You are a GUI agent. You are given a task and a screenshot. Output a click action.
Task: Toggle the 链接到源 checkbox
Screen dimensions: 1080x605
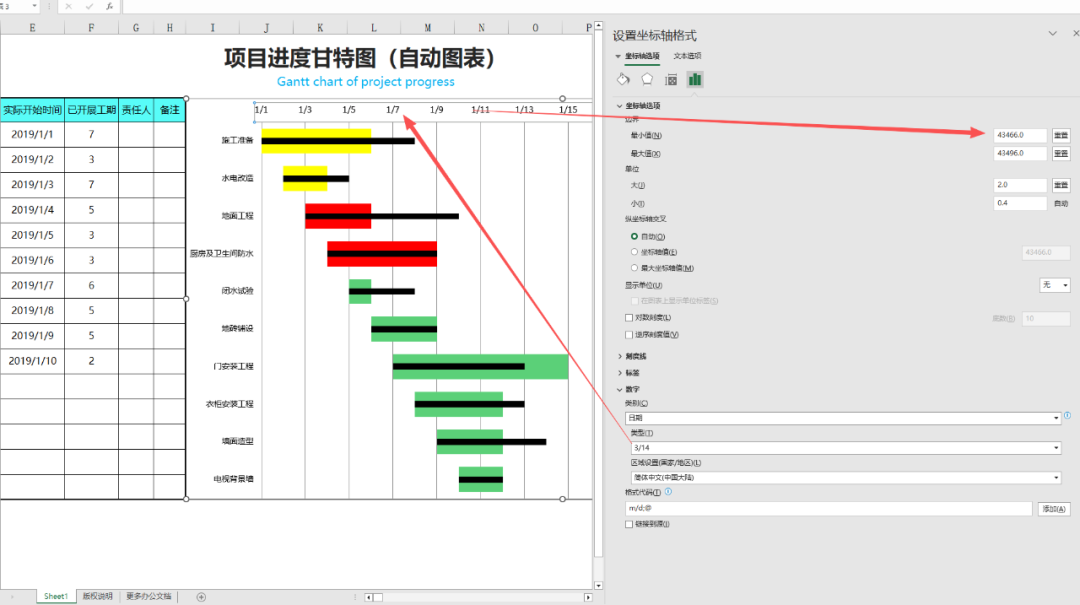click(629, 524)
